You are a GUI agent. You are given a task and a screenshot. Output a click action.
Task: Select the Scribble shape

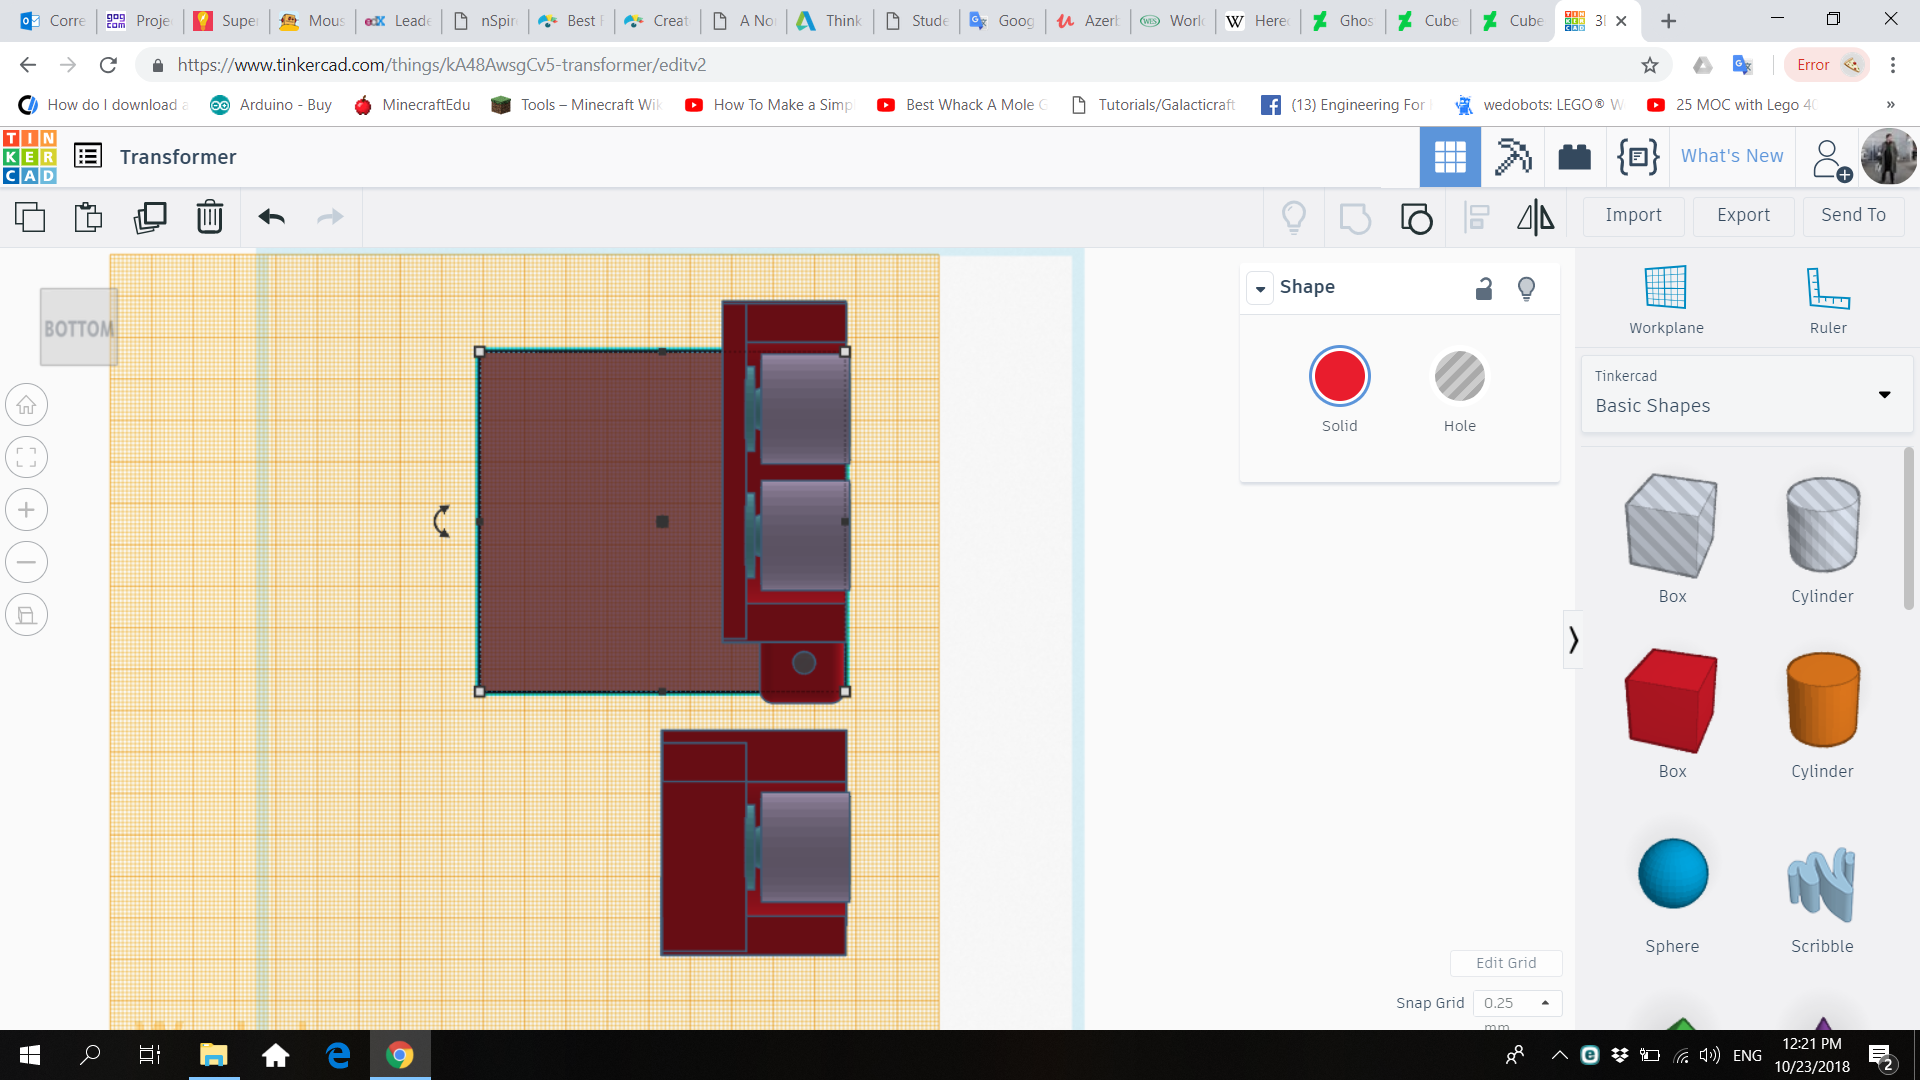(1821, 885)
